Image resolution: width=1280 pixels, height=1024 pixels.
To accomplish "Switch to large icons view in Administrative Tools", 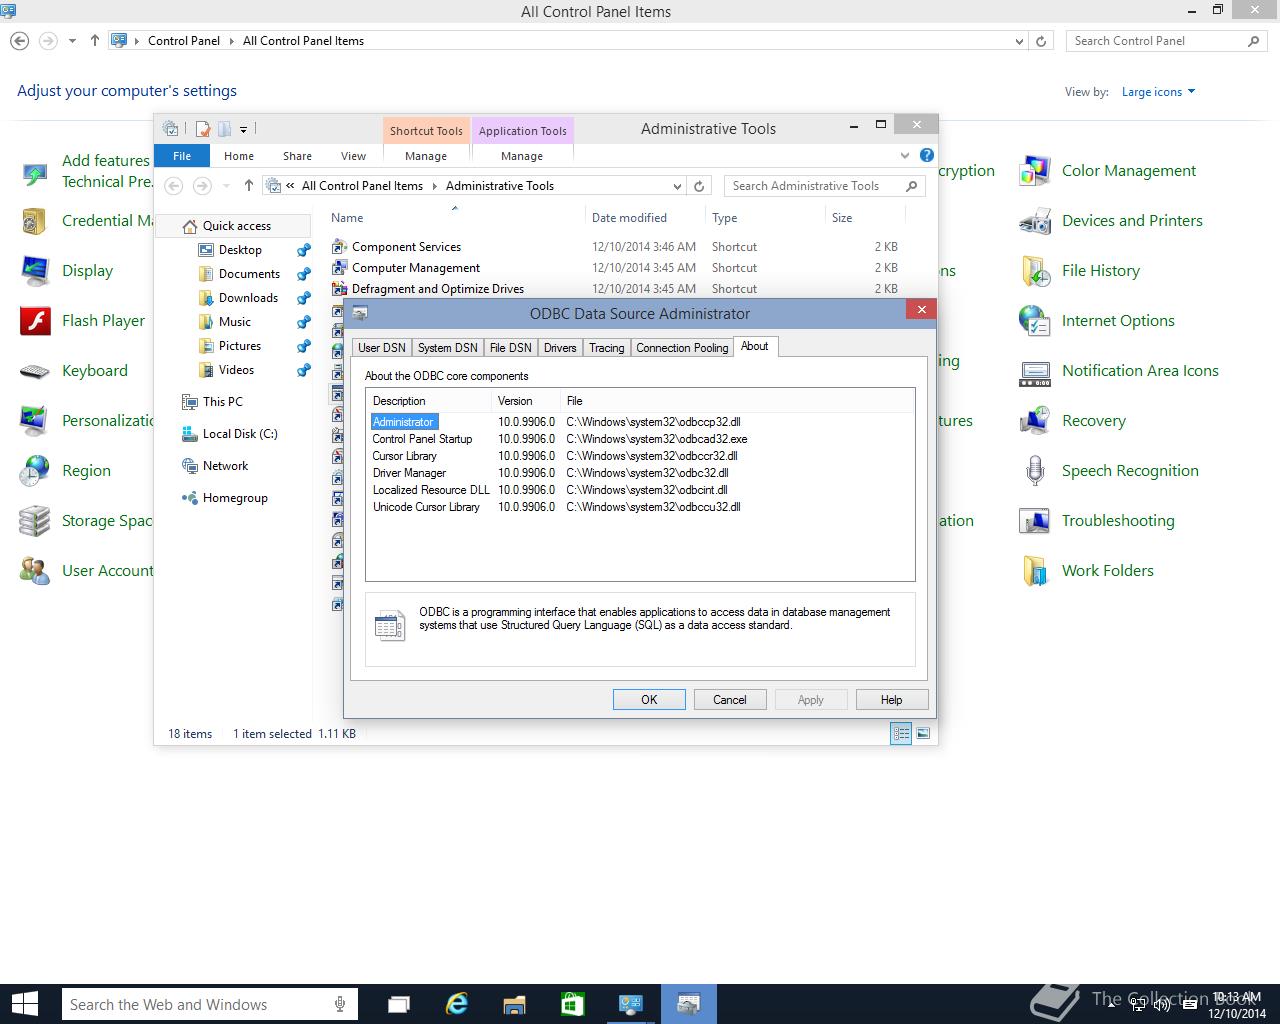I will tap(923, 733).
